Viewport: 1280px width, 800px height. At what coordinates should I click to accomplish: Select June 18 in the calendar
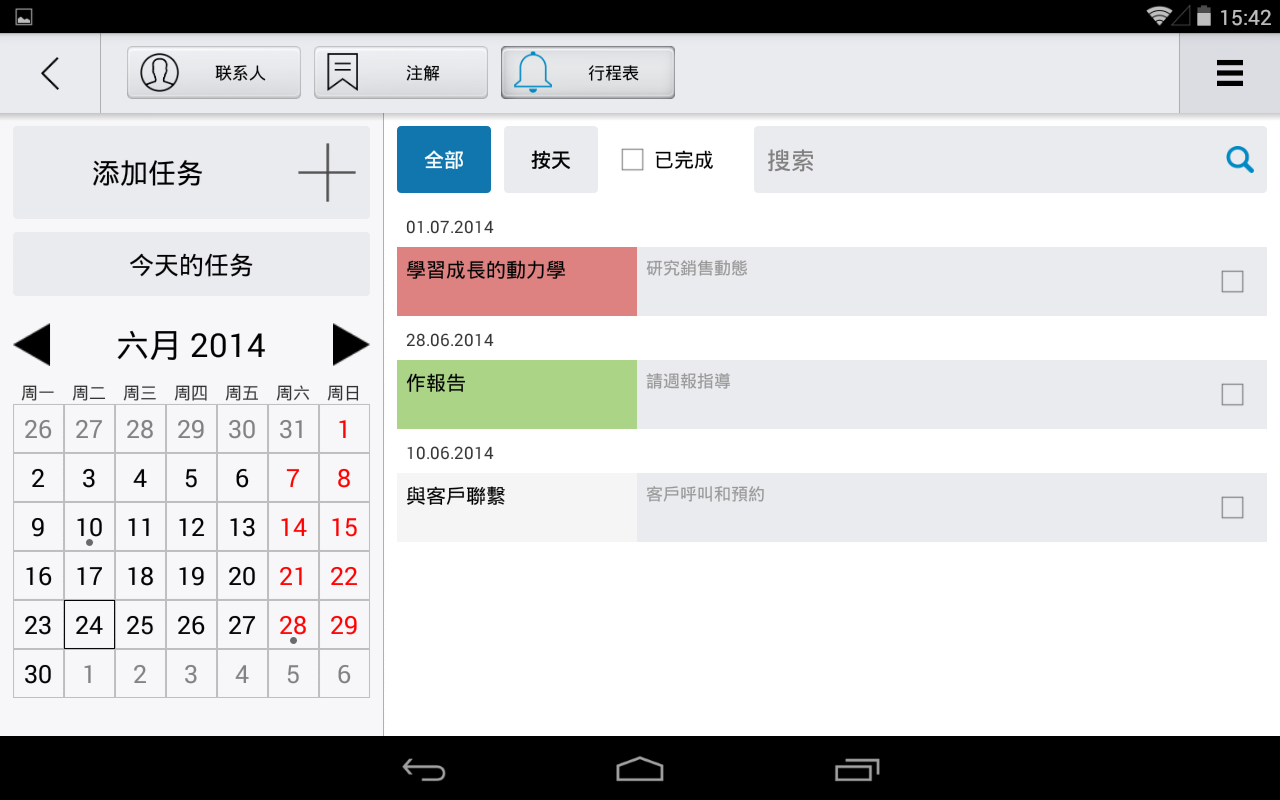pos(140,576)
